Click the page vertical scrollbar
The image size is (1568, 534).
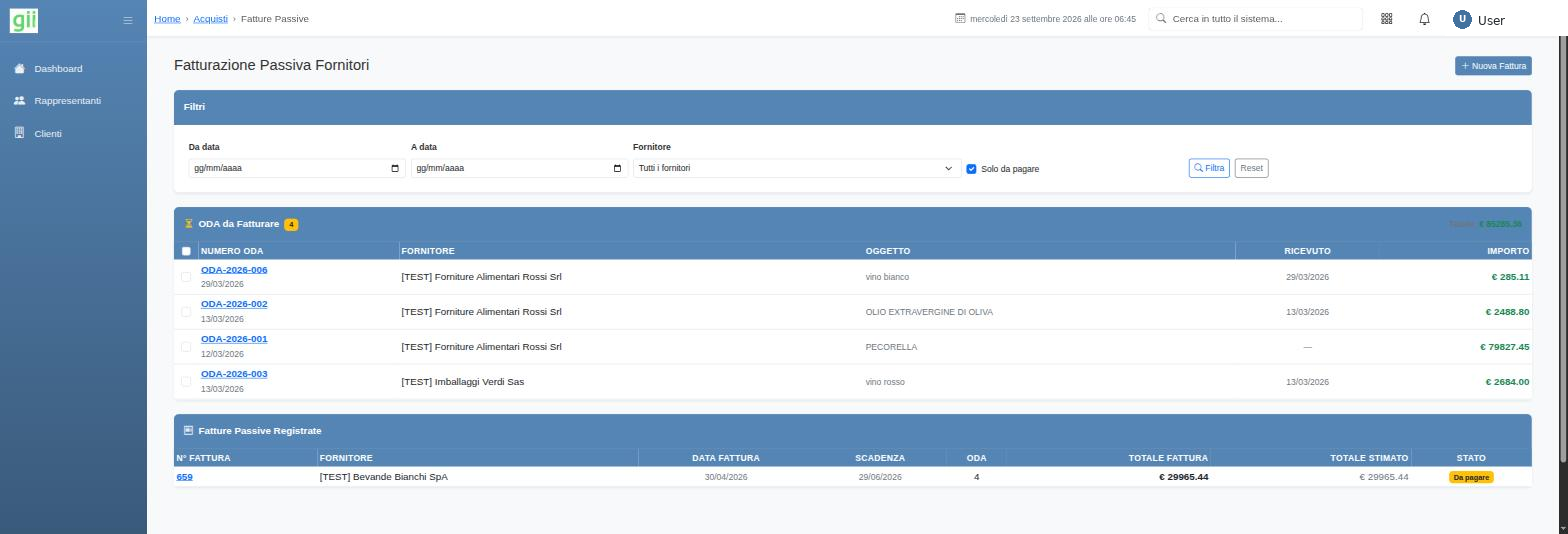click(x=1563, y=250)
